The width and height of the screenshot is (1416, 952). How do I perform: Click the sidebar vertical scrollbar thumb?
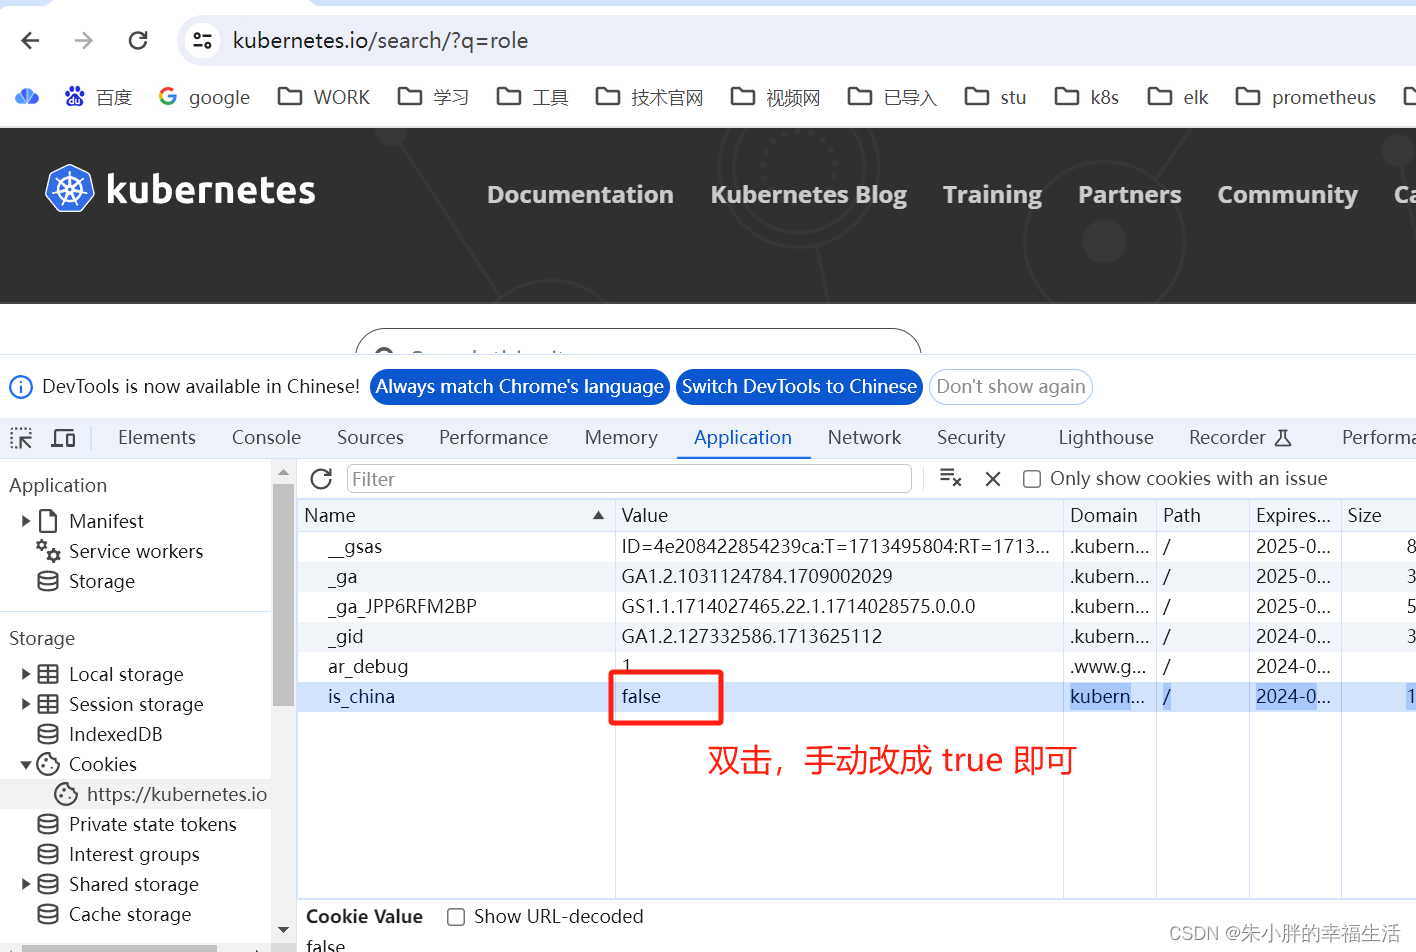click(283, 595)
